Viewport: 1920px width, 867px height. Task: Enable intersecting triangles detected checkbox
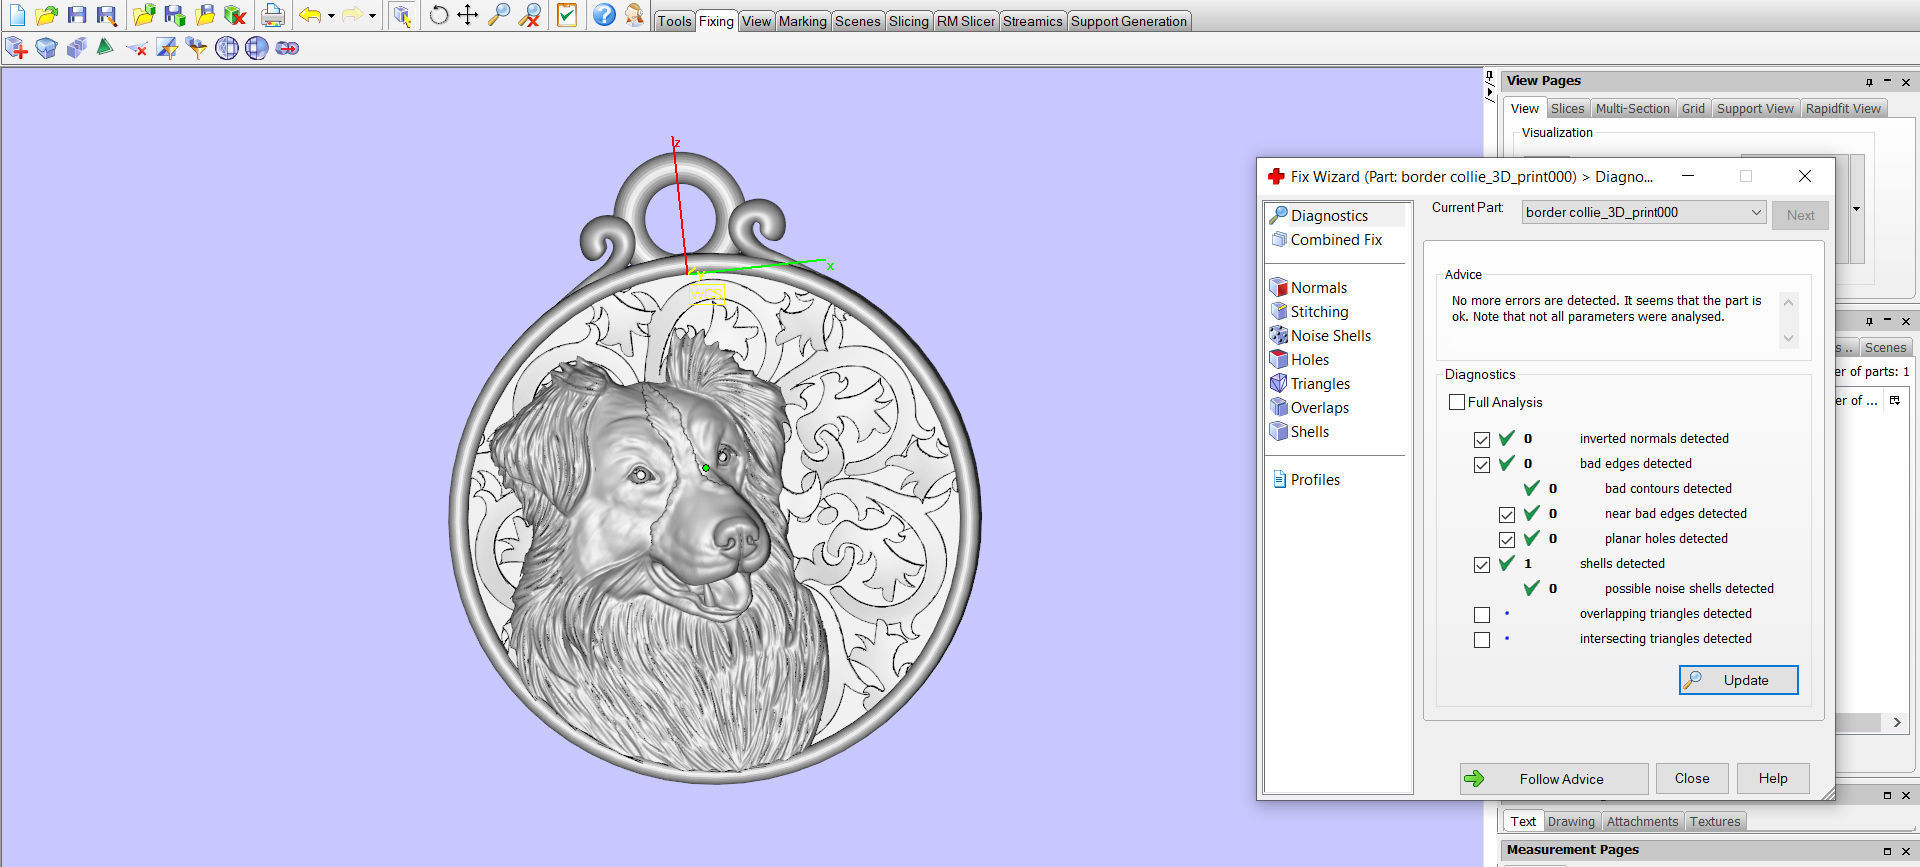click(1482, 639)
